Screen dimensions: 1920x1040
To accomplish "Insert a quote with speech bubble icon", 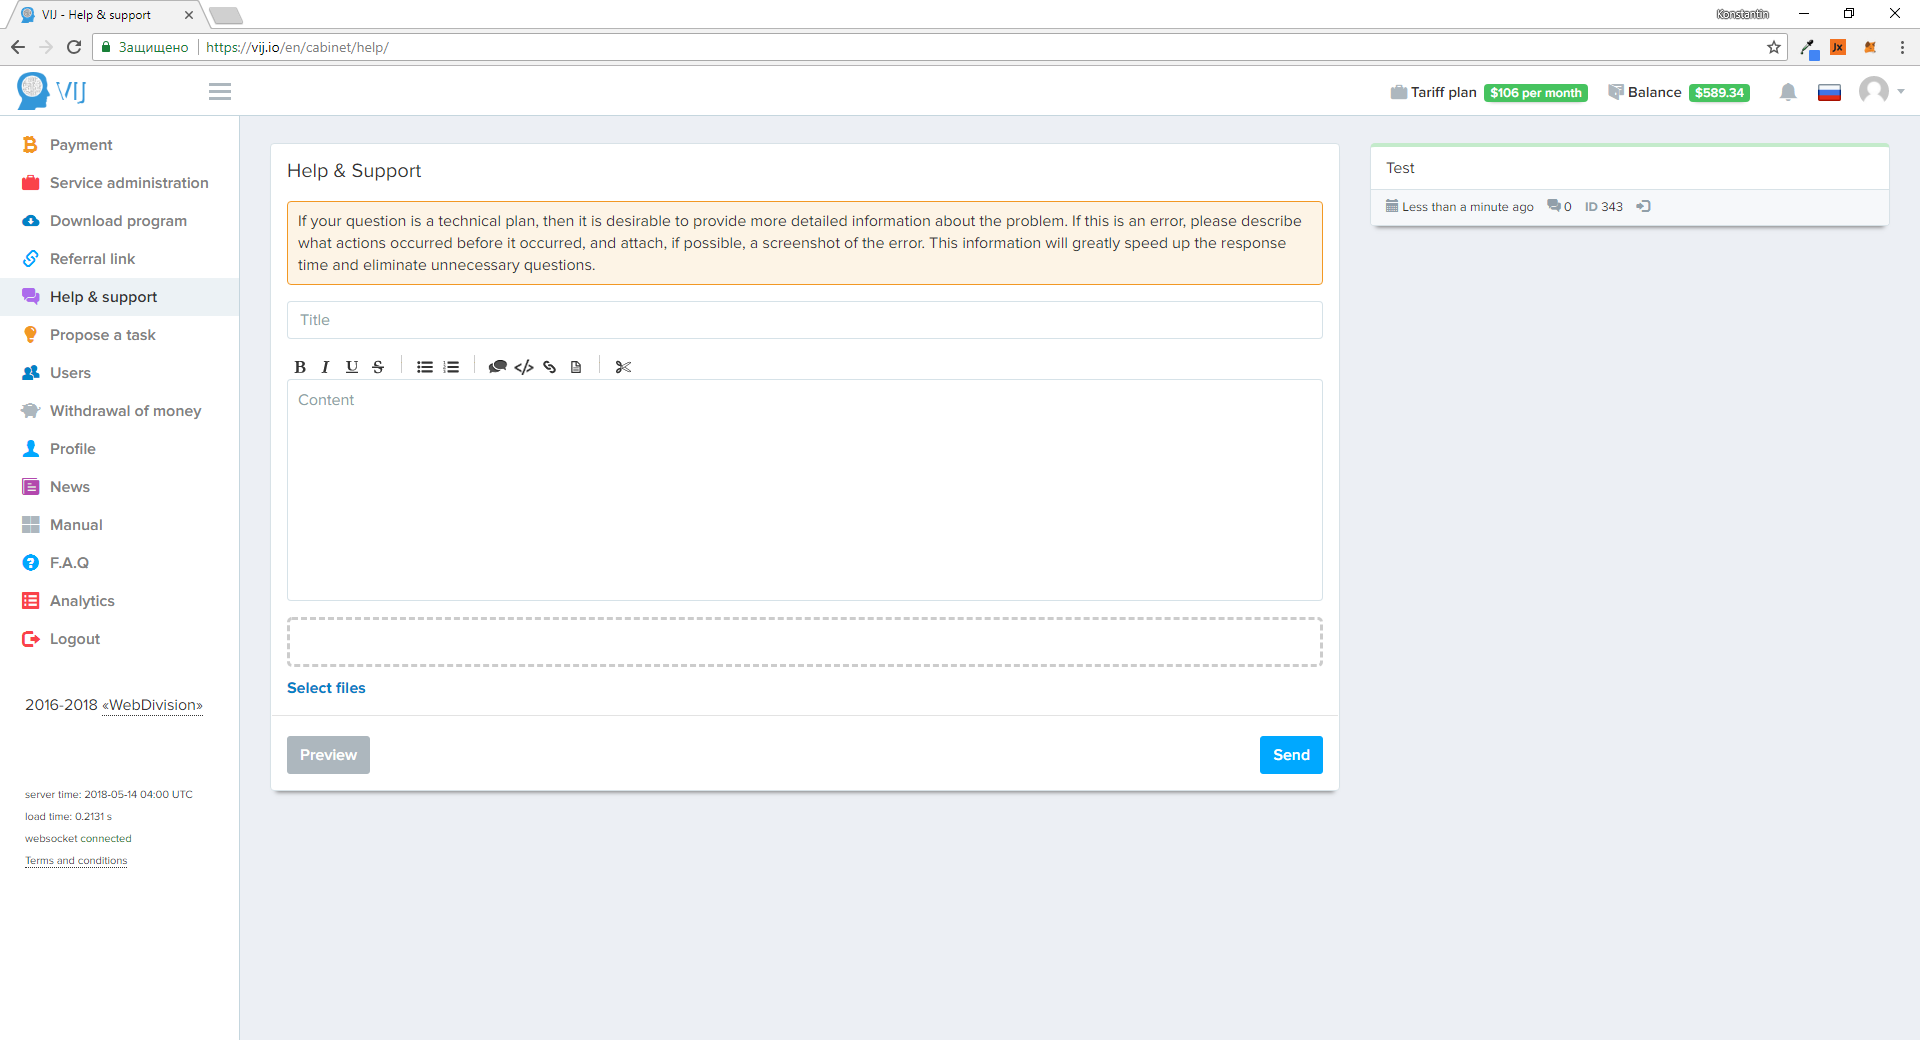I will click(497, 367).
